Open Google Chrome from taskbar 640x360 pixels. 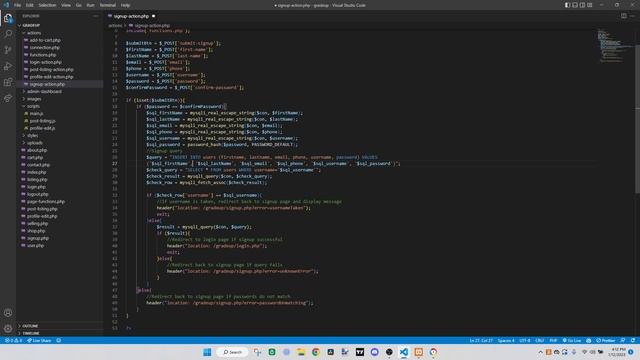pyautogui.click(x=316, y=352)
